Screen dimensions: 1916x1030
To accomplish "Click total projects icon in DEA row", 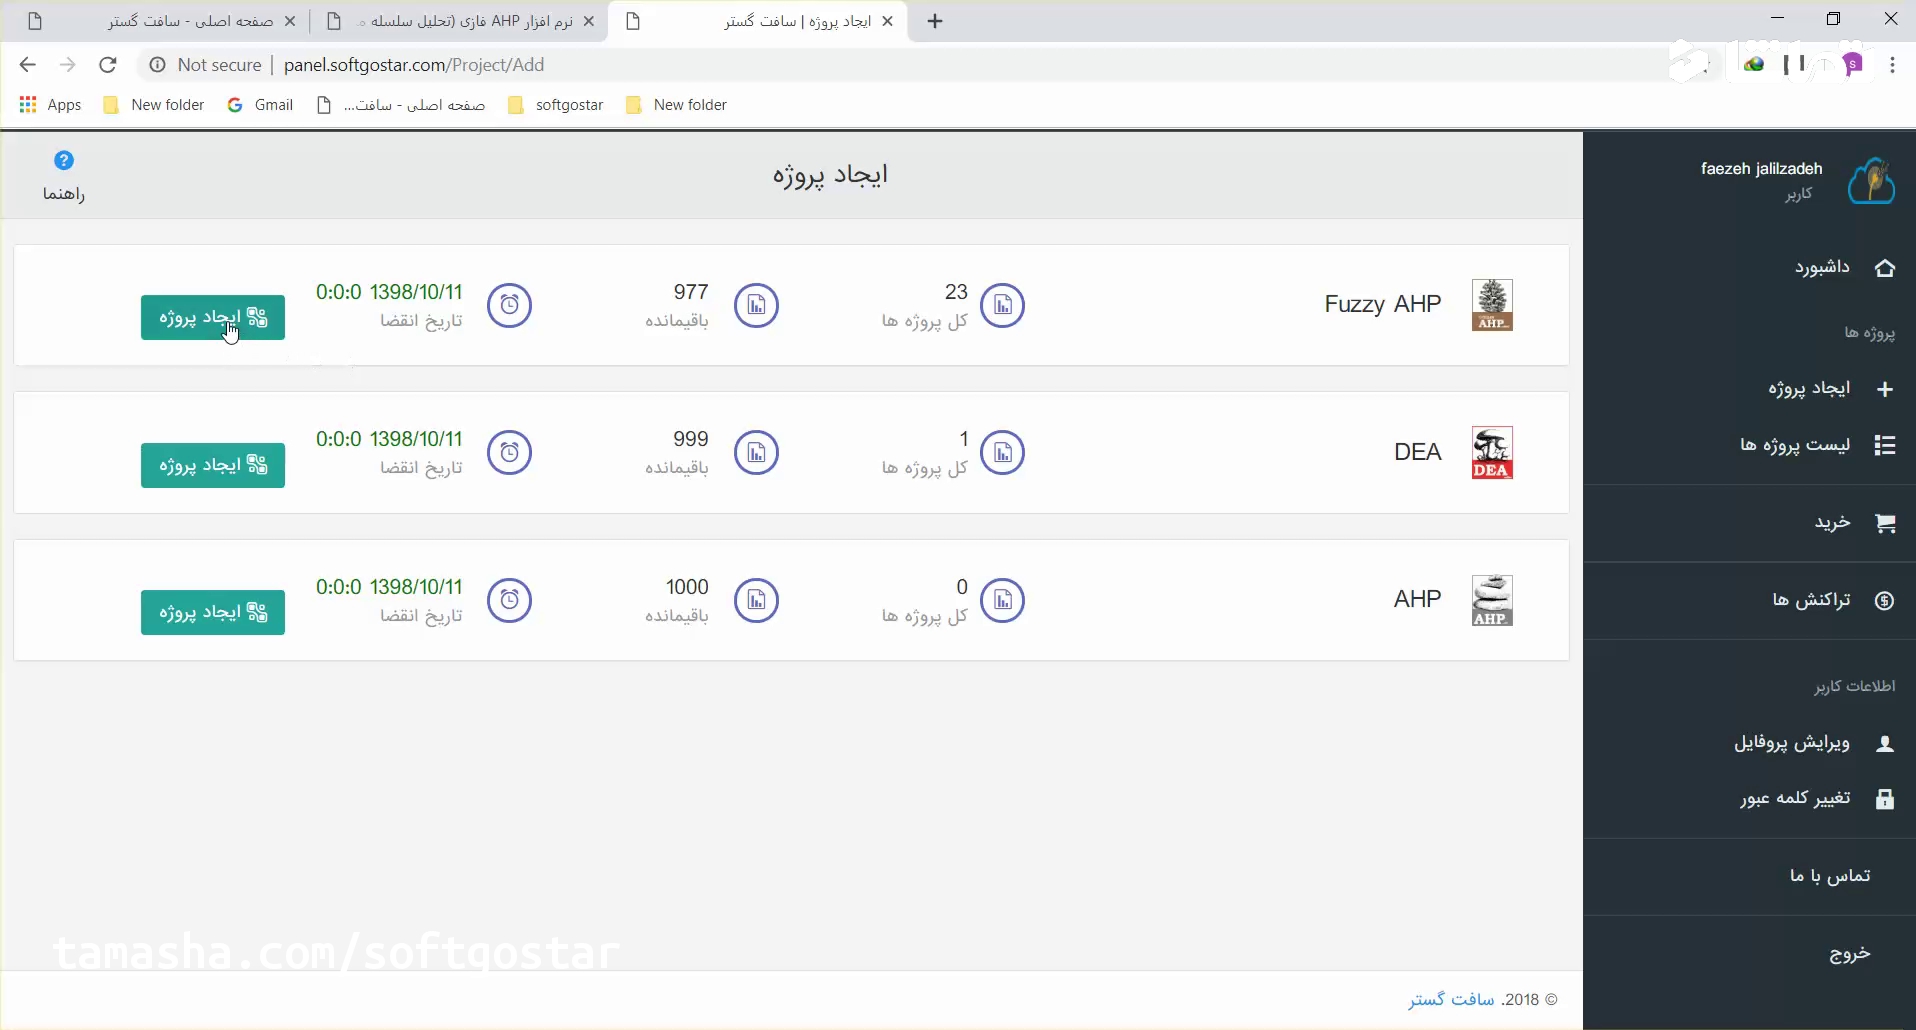I will tap(1002, 453).
